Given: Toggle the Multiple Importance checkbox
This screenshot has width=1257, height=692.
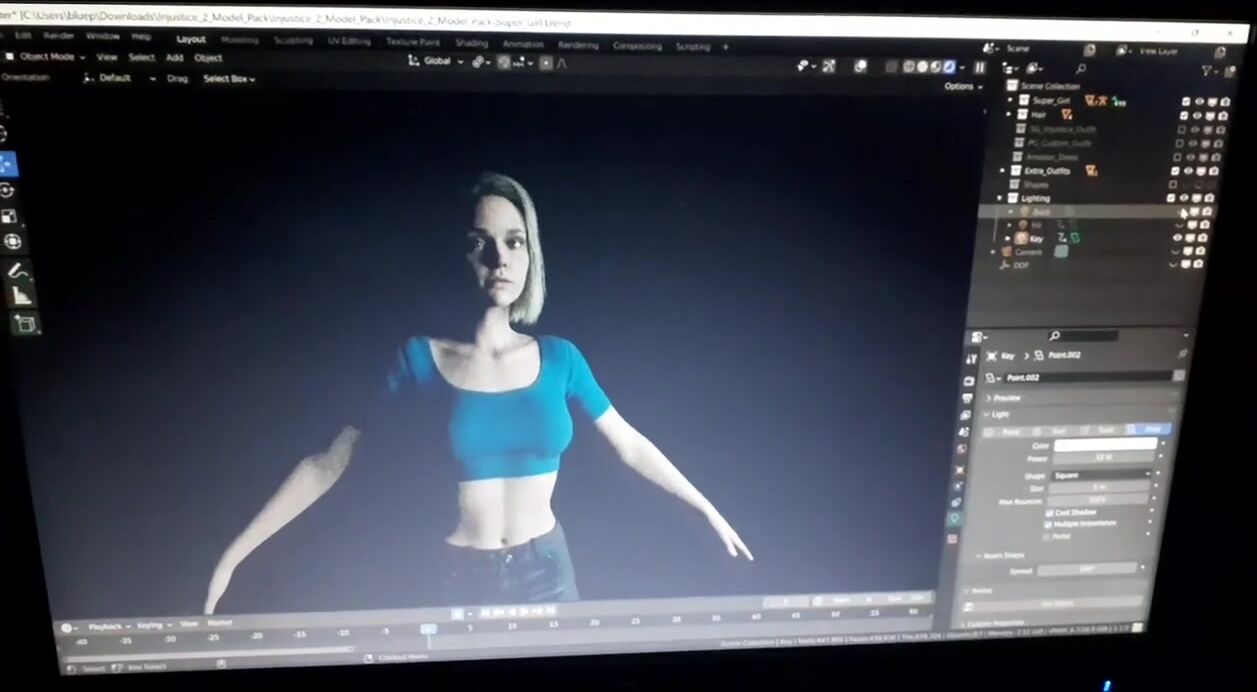Looking at the screenshot, I should click(1048, 524).
